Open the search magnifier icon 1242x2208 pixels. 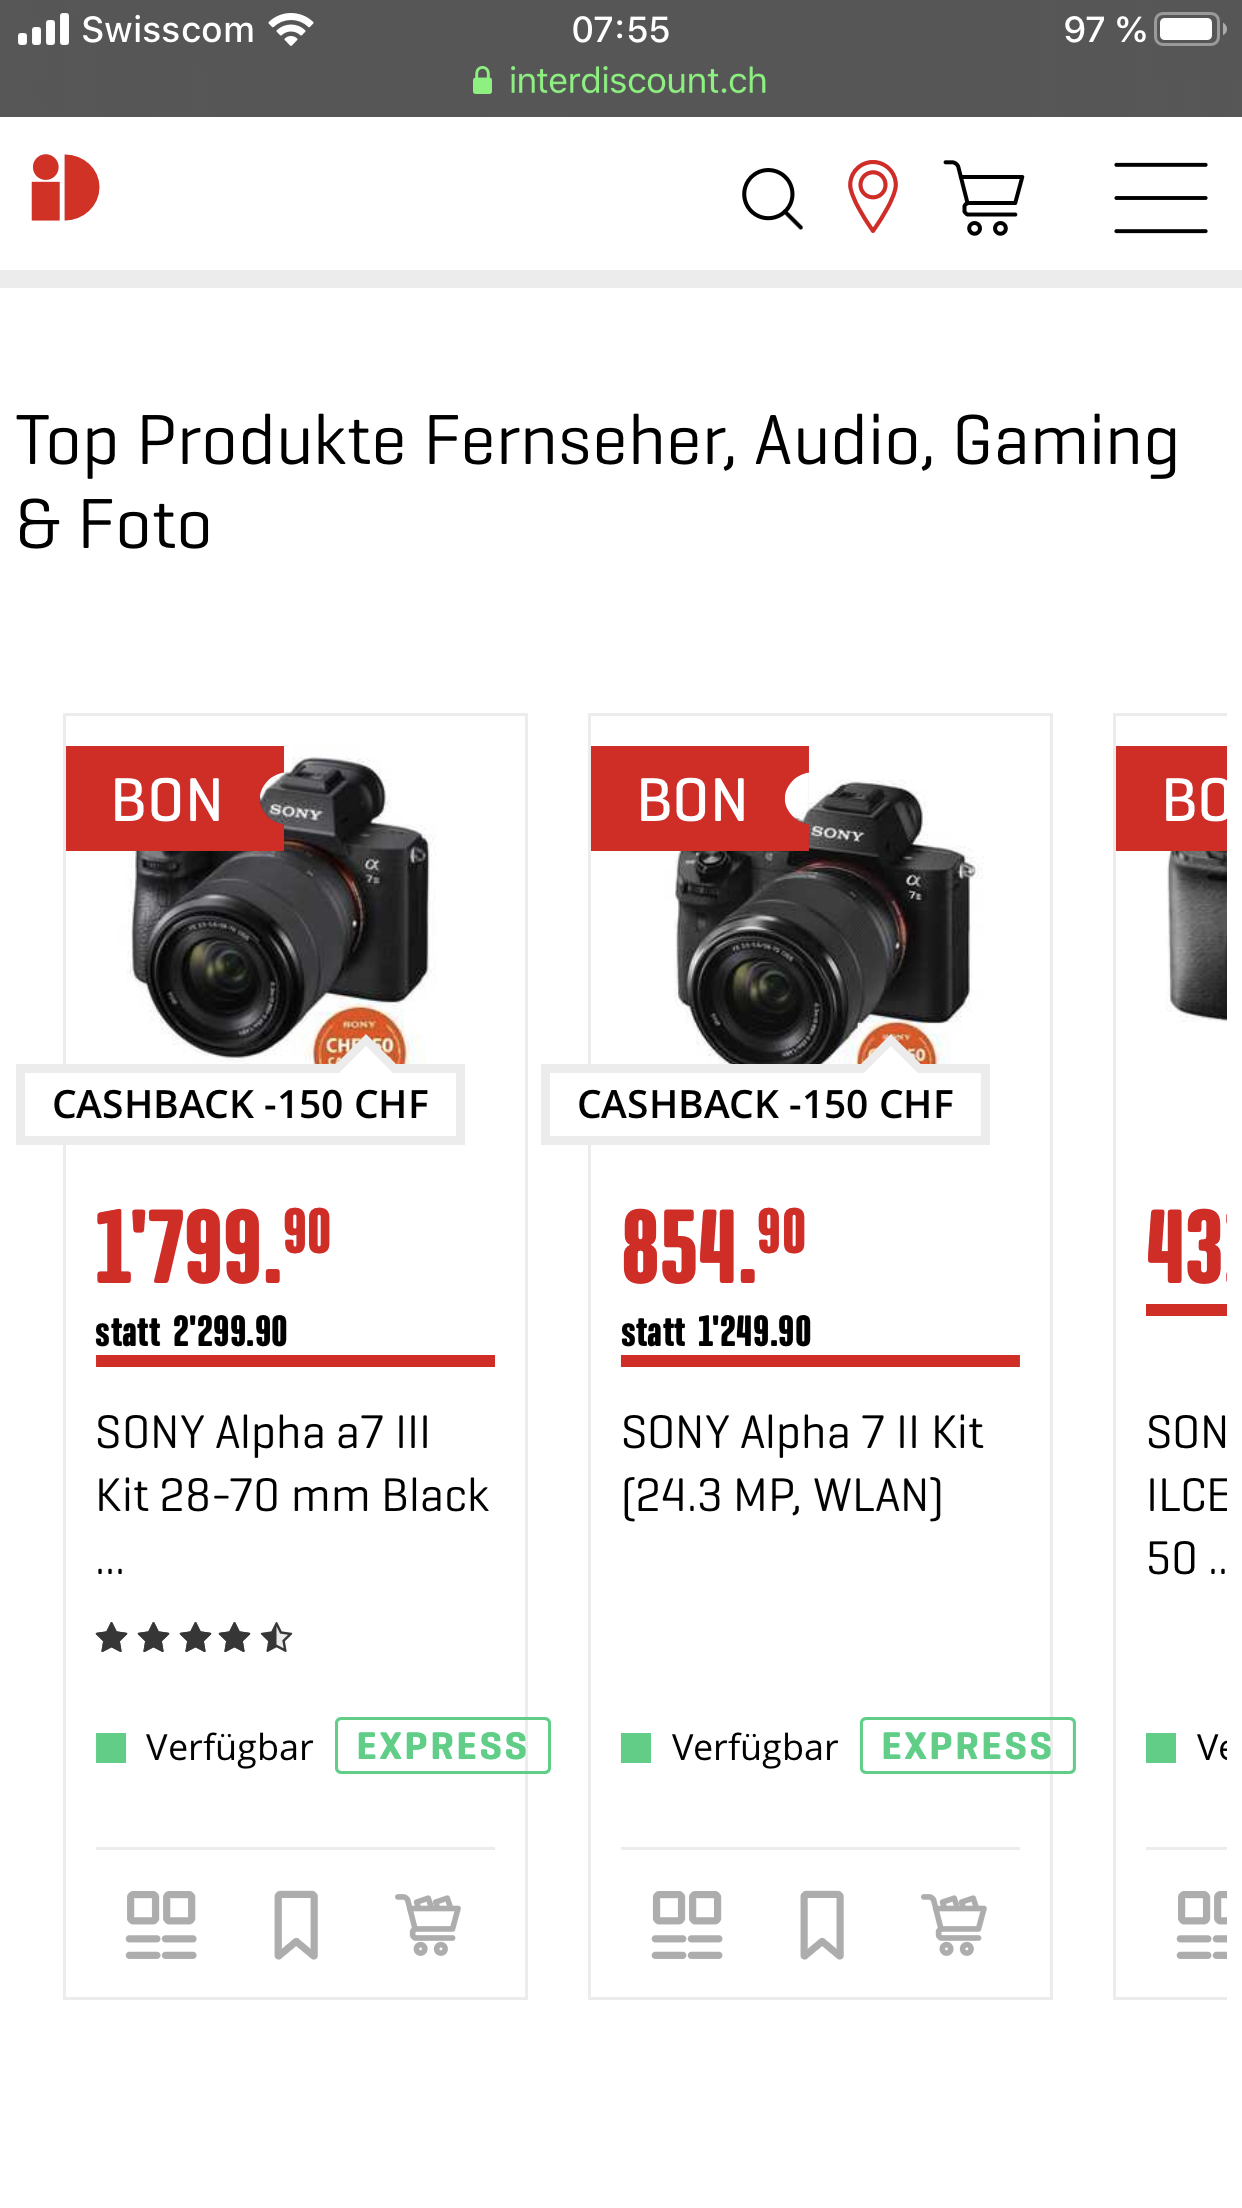click(772, 198)
